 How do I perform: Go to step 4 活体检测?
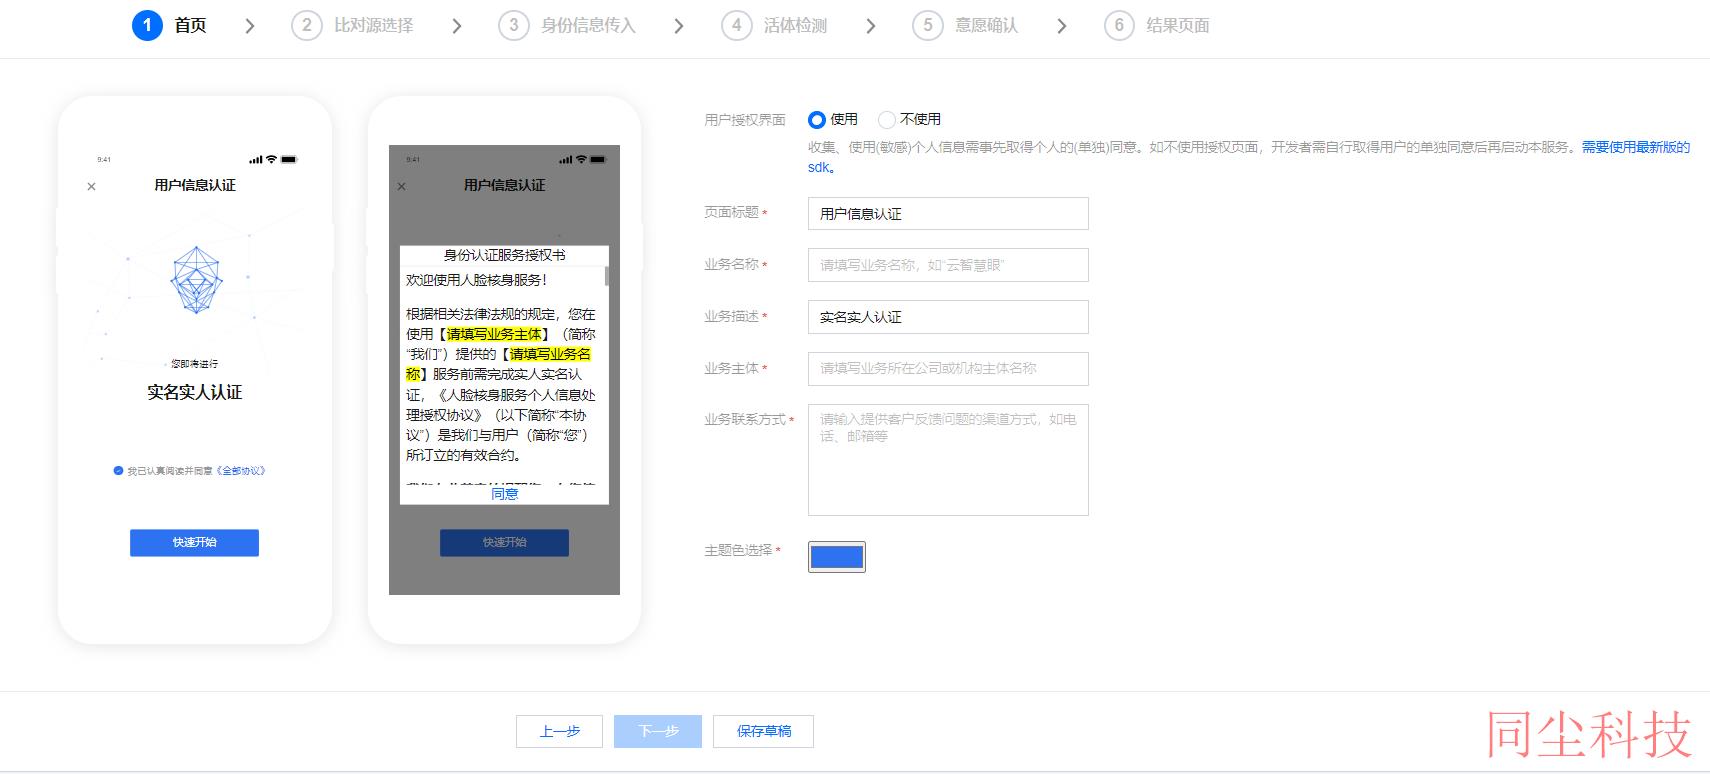click(x=774, y=25)
